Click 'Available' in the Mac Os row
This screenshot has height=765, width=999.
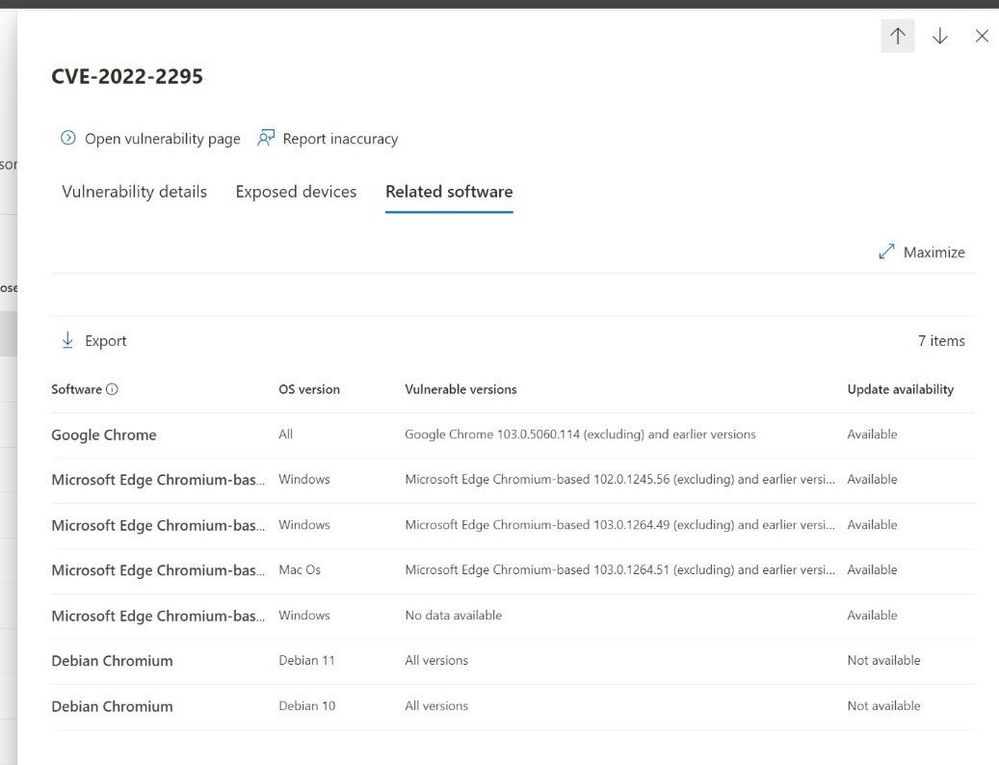872,569
